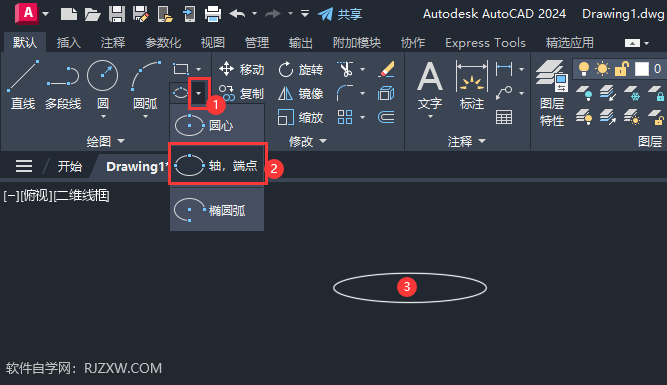Click the 共享 (Share) button
This screenshot has width=667, height=385.
click(x=340, y=14)
